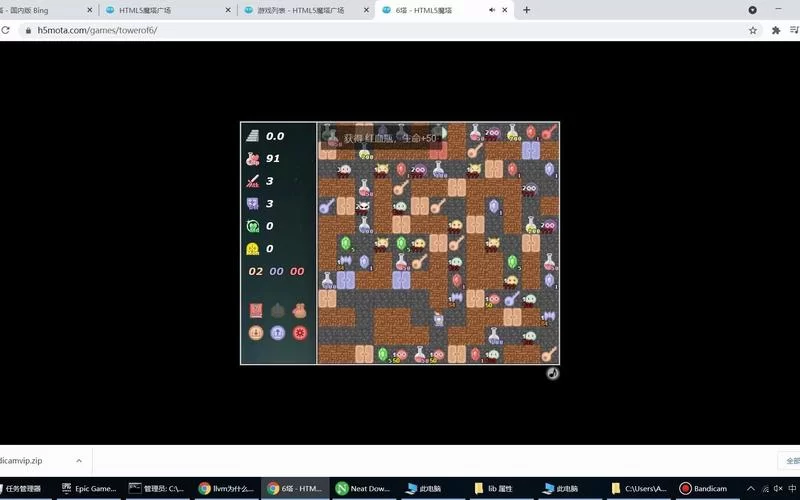Click the yellow key count 02
Viewport: 800px width, 500px height.
click(x=256, y=271)
